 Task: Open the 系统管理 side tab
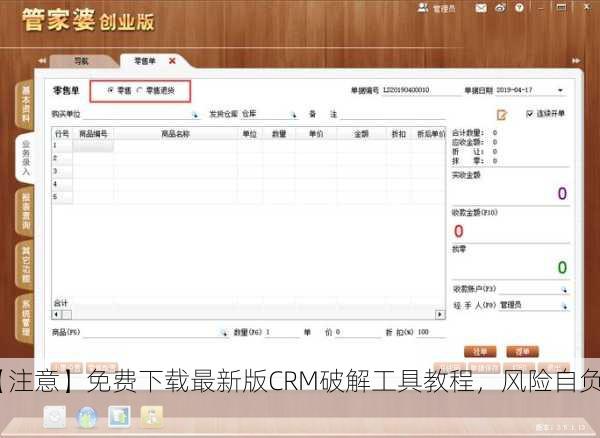coord(26,318)
